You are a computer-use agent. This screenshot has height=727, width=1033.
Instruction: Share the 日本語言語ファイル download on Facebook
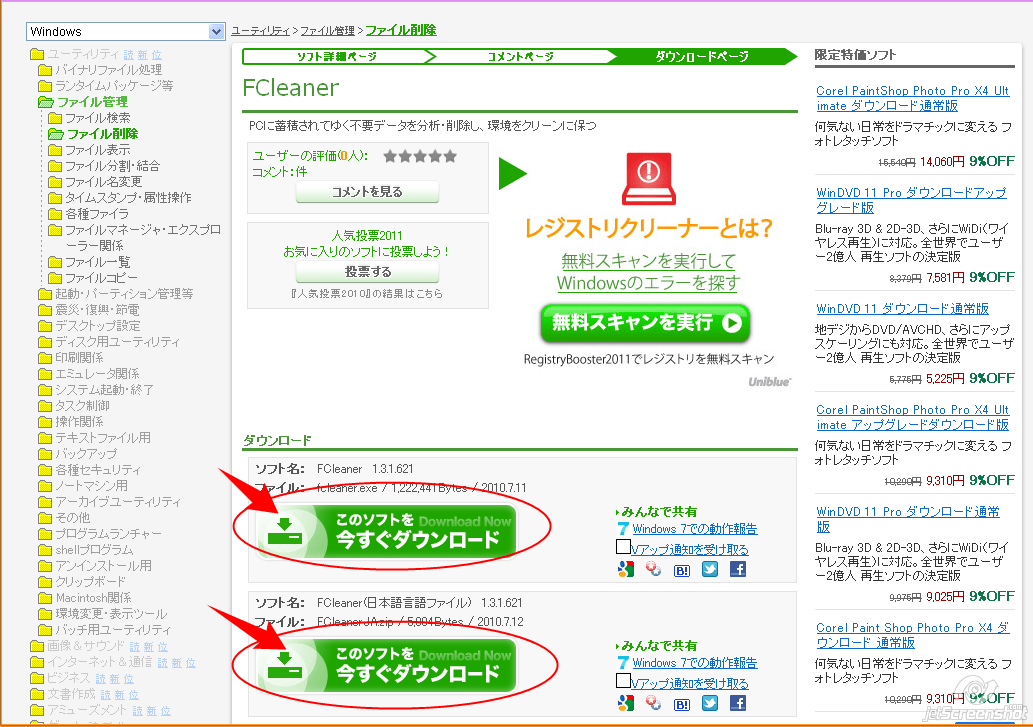(738, 703)
